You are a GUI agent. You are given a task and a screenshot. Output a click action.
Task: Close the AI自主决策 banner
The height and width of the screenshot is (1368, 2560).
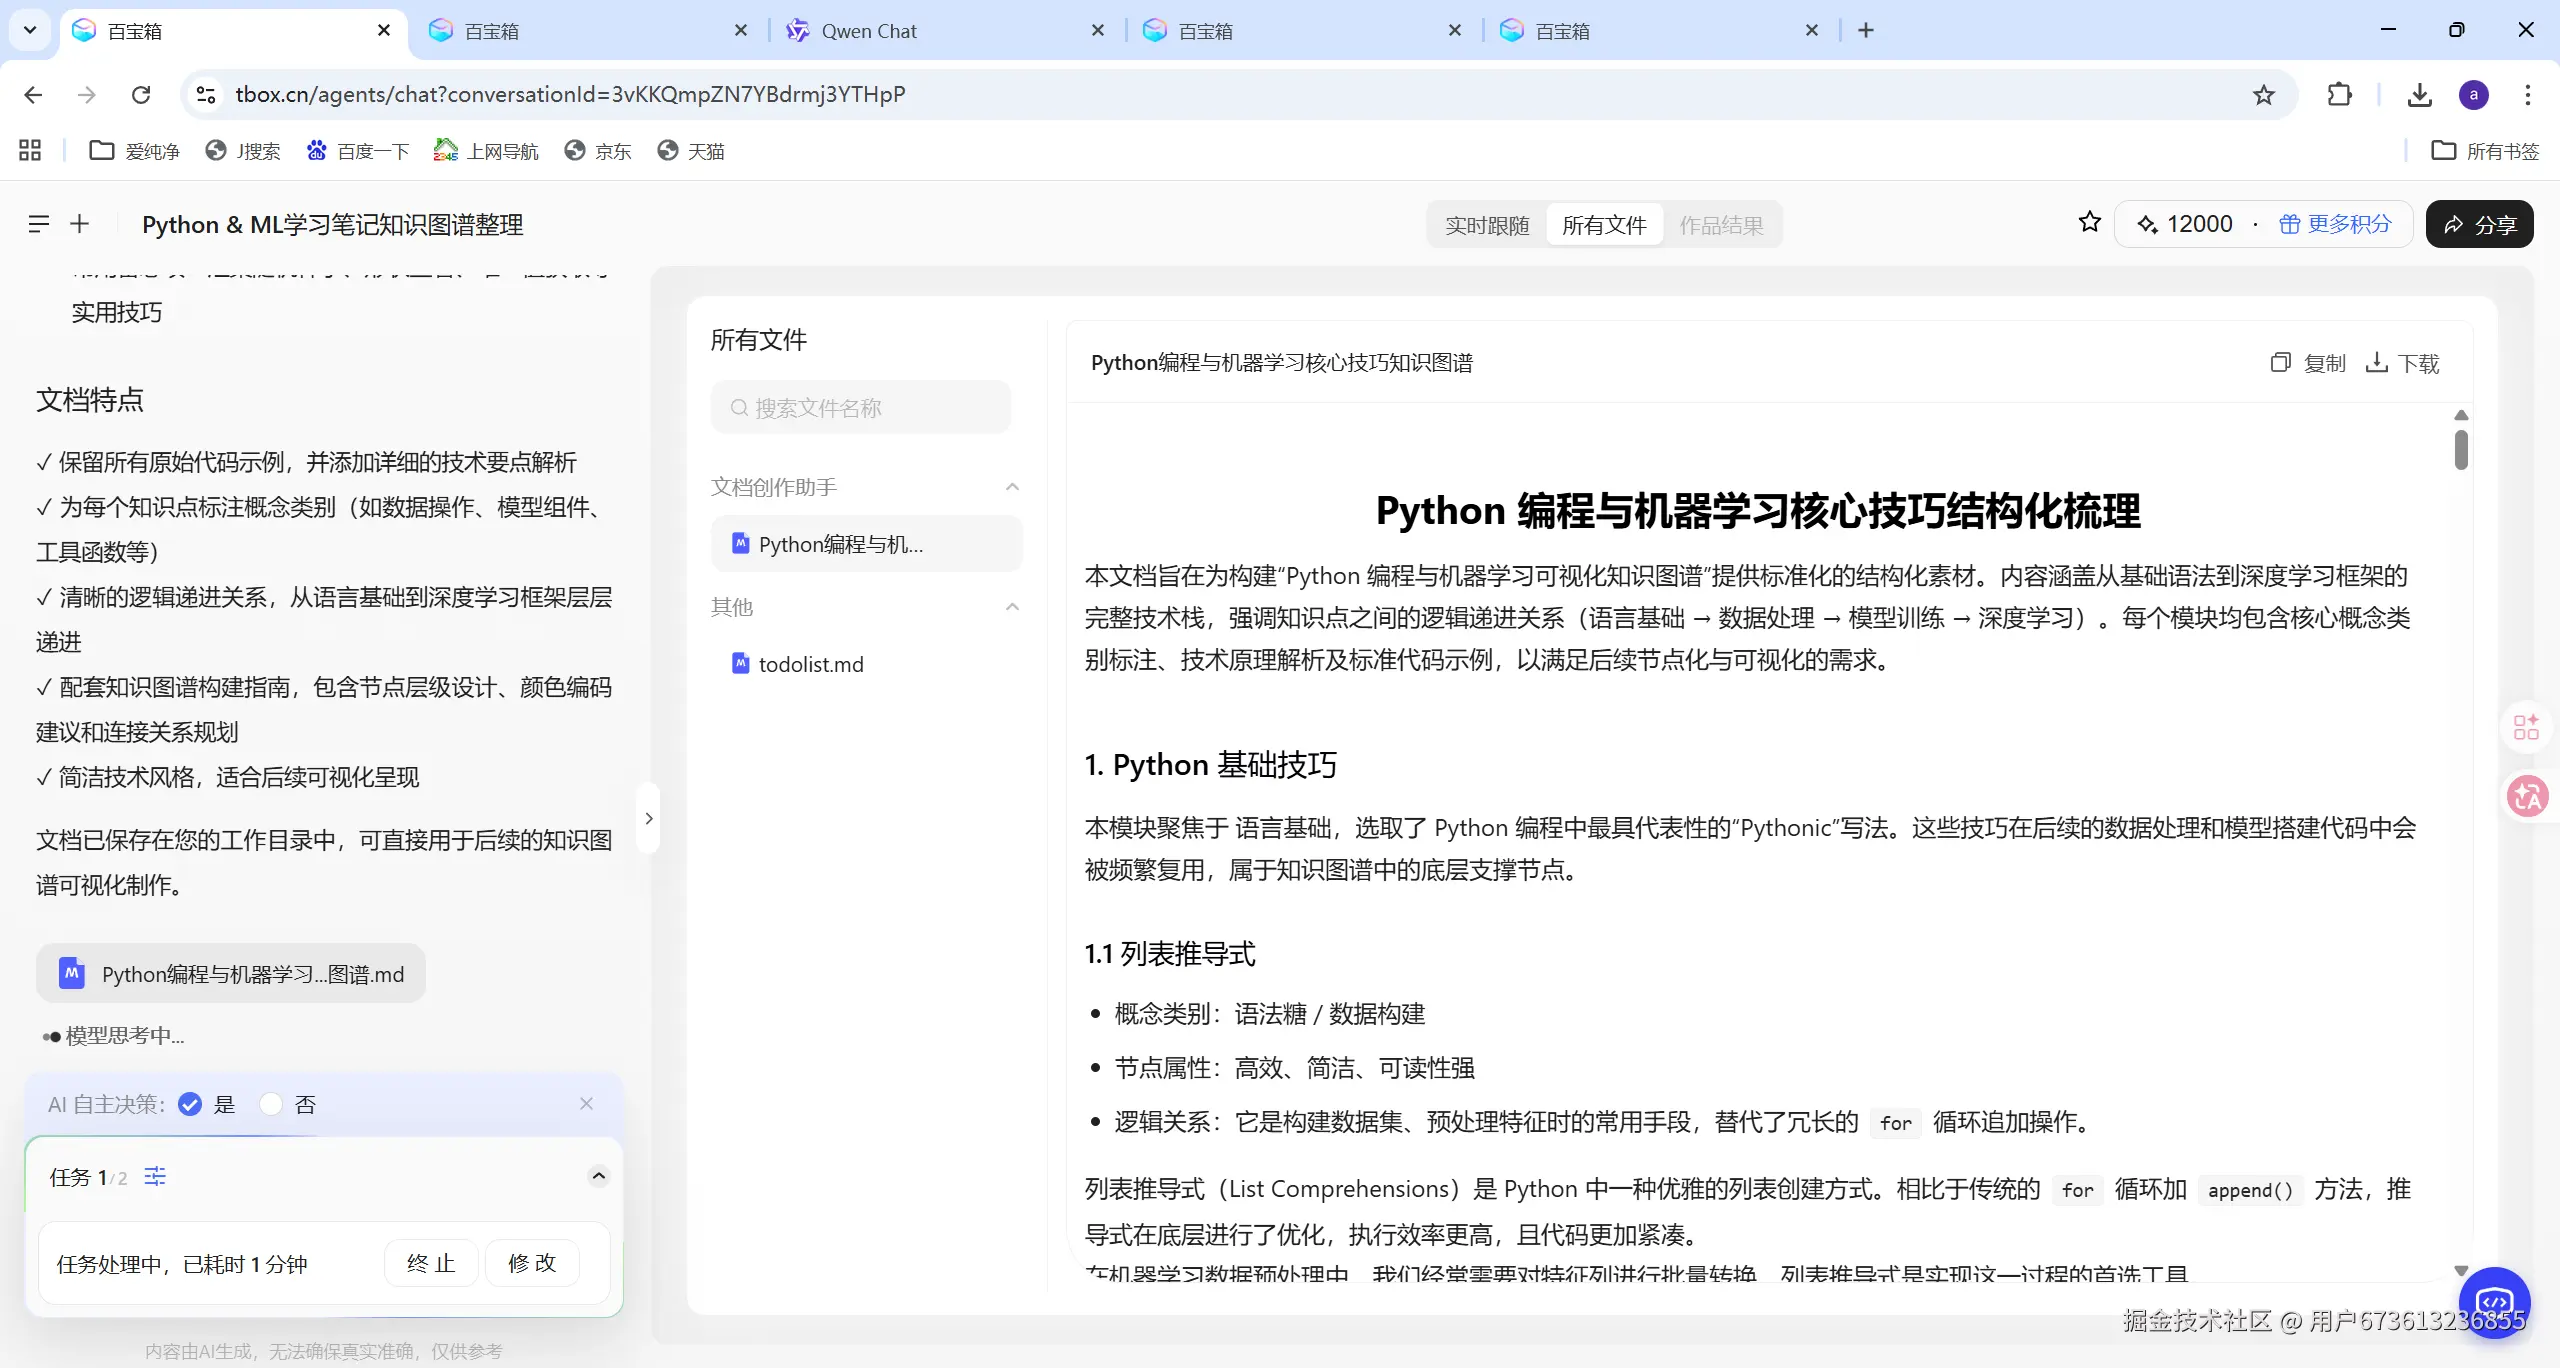(586, 1103)
